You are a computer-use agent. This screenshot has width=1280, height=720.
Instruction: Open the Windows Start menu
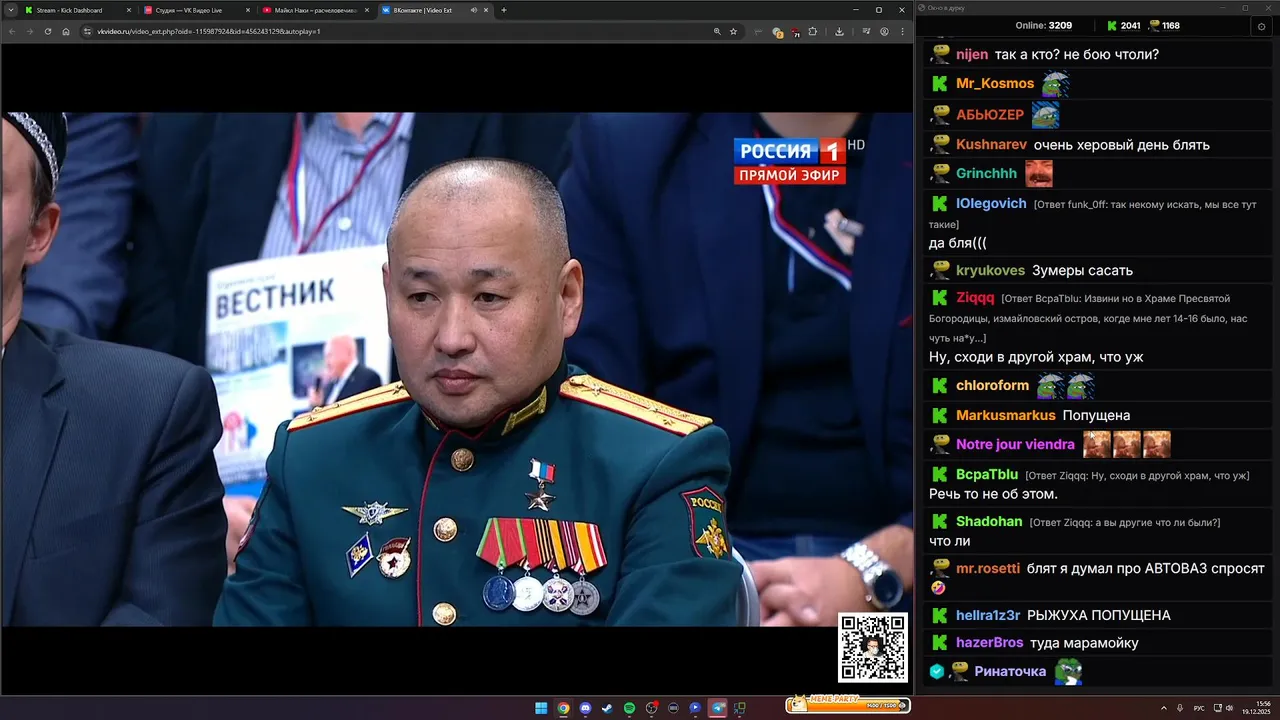pos(541,708)
